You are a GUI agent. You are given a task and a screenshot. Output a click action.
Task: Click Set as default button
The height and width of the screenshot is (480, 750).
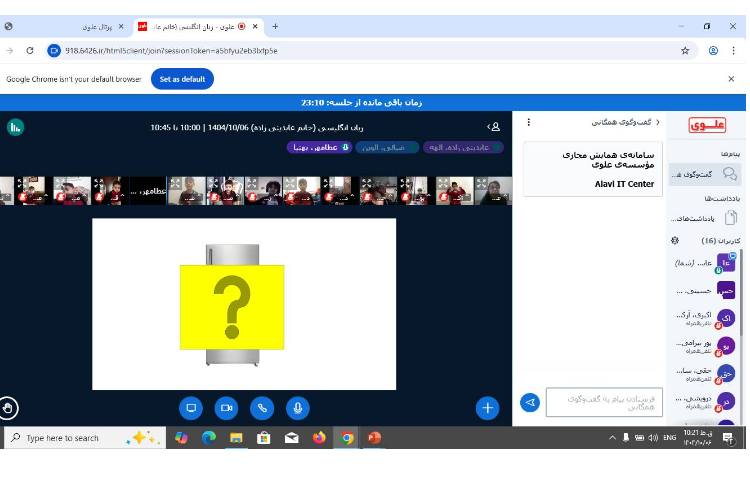(x=182, y=79)
